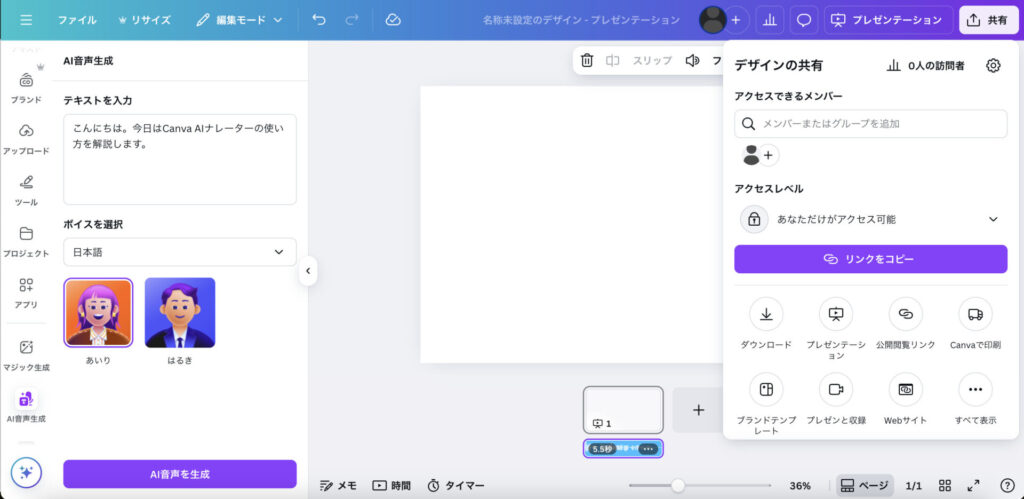This screenshot has width=1024, height=499.
Task: Select the はるき voice avatar
Action: click(180, 312)
